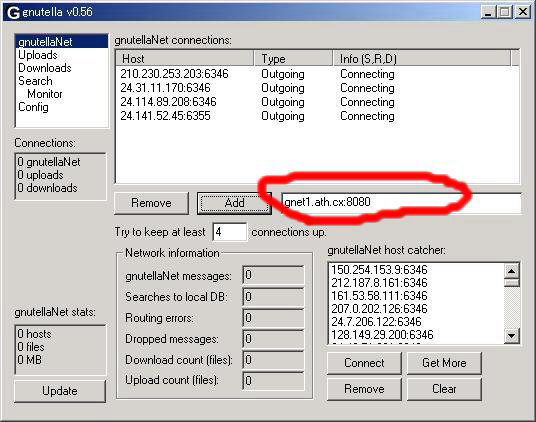Screen dimensions: 536x422
Task: Select connection 24.31.11.170:6346
Action: tap(165, 88)
